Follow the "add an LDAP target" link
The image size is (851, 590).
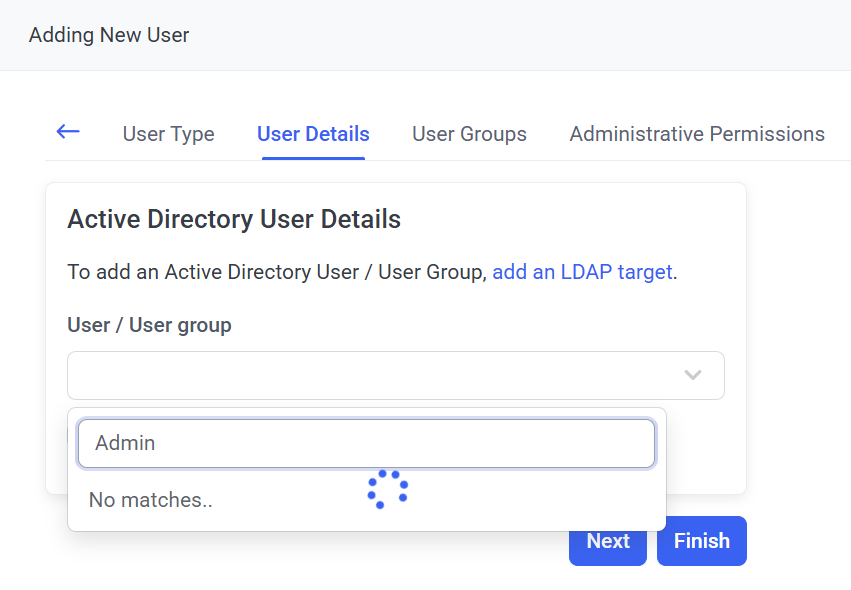pos(582,272)
